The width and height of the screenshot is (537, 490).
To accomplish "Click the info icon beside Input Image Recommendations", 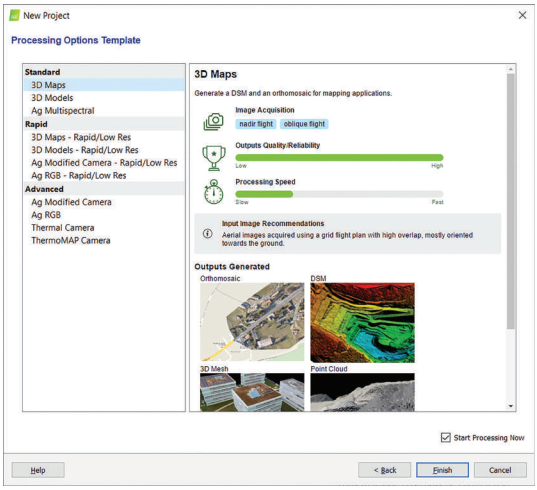I will pyautogui.click(x=208, y=234).
